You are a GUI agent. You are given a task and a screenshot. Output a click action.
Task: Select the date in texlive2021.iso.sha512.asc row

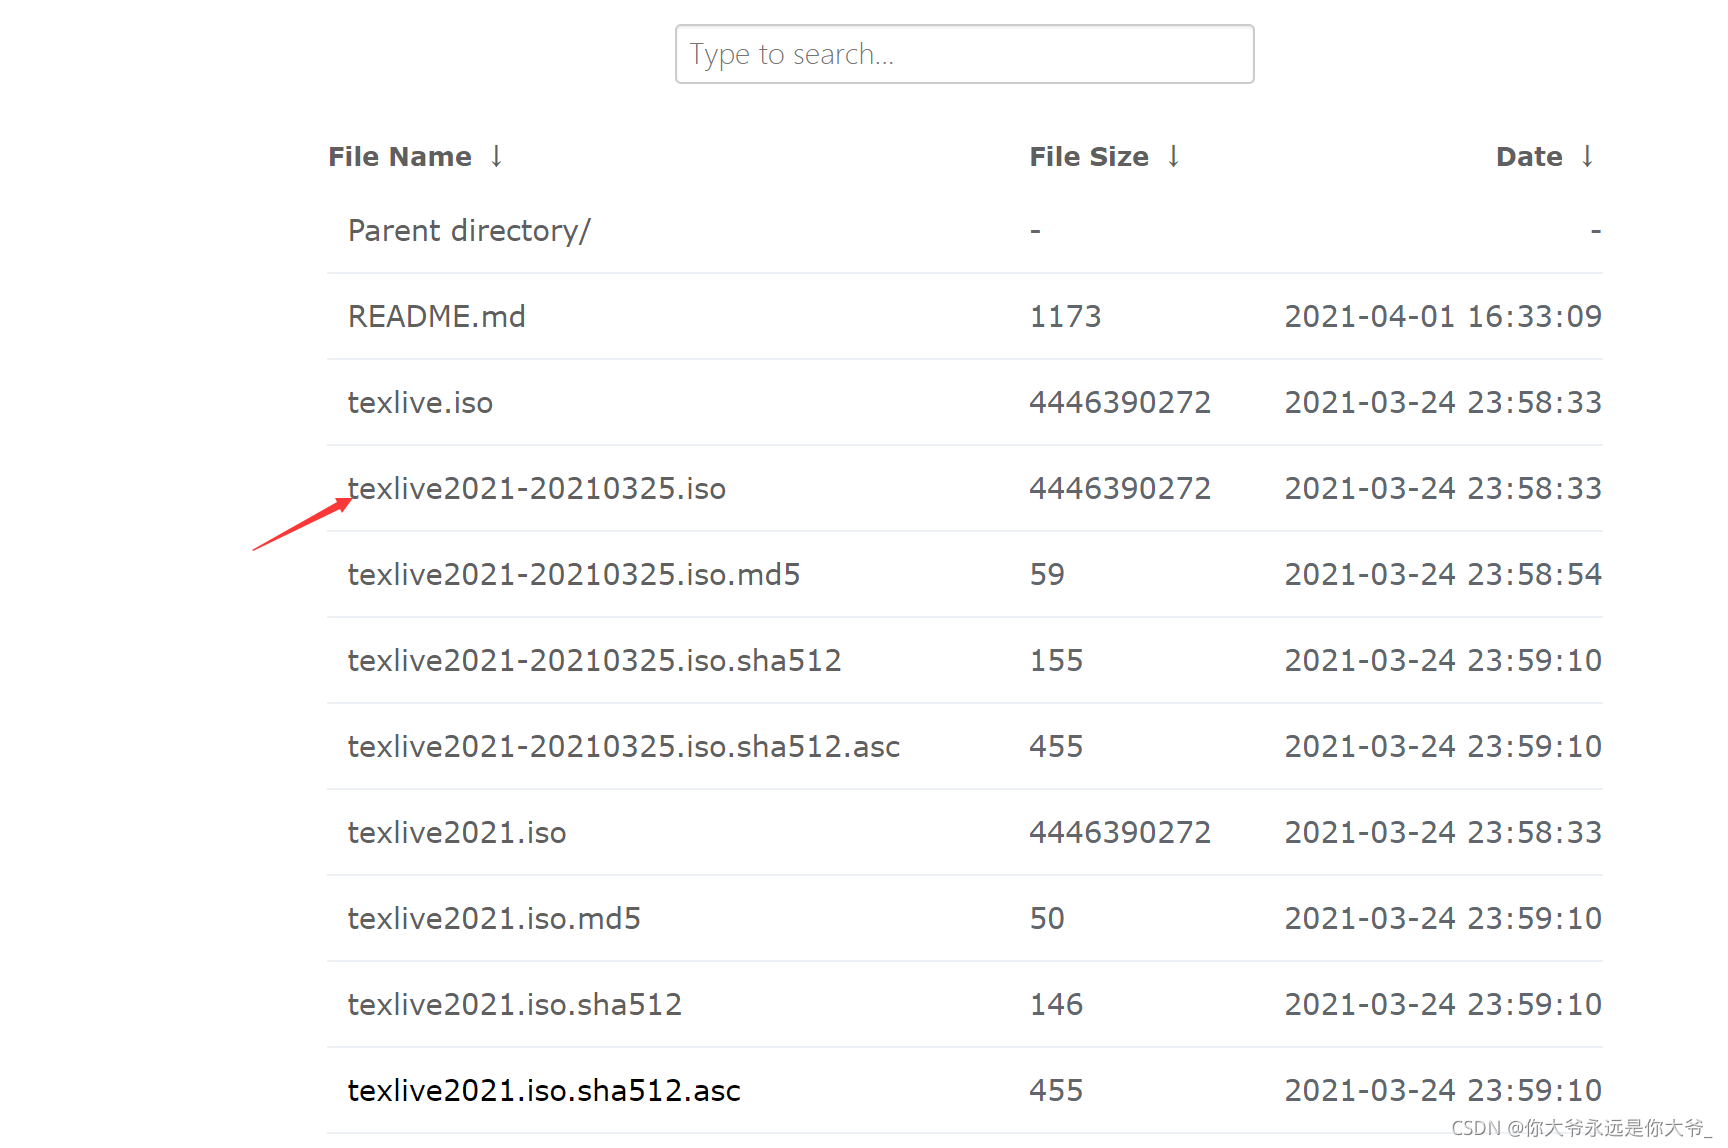(x=1443, y=1091)
